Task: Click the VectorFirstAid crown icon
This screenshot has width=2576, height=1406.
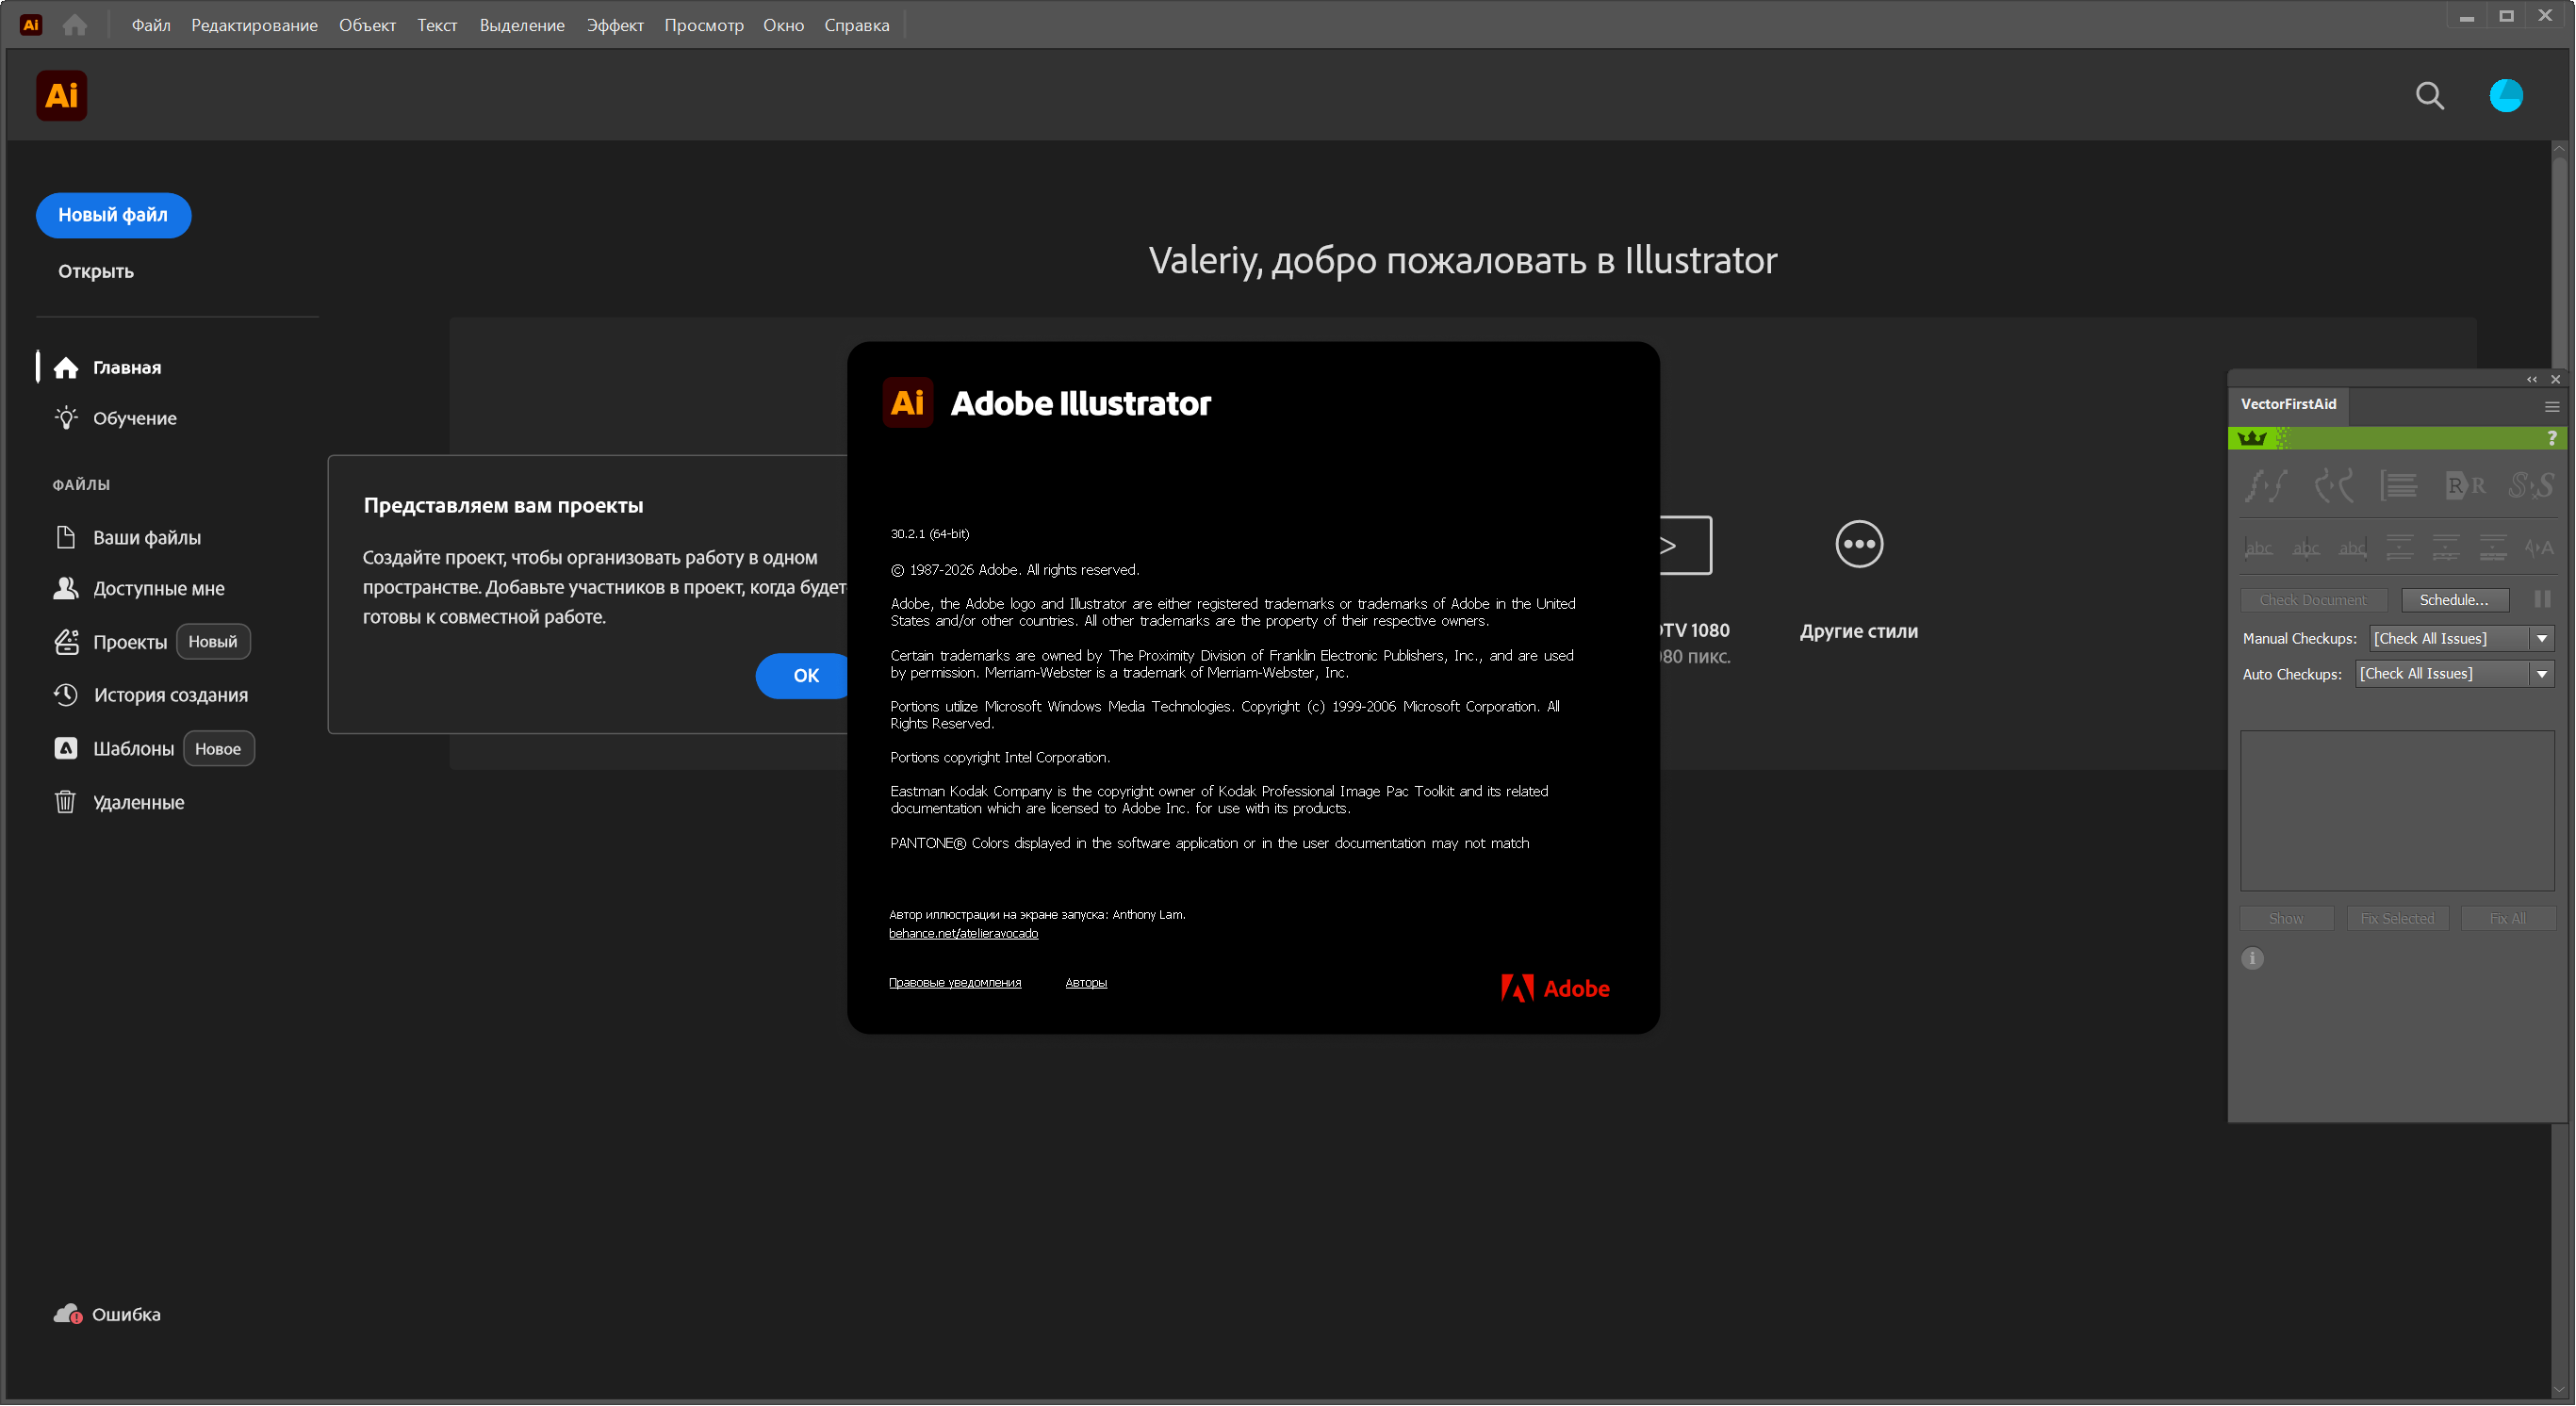Action: point(2252,438)
